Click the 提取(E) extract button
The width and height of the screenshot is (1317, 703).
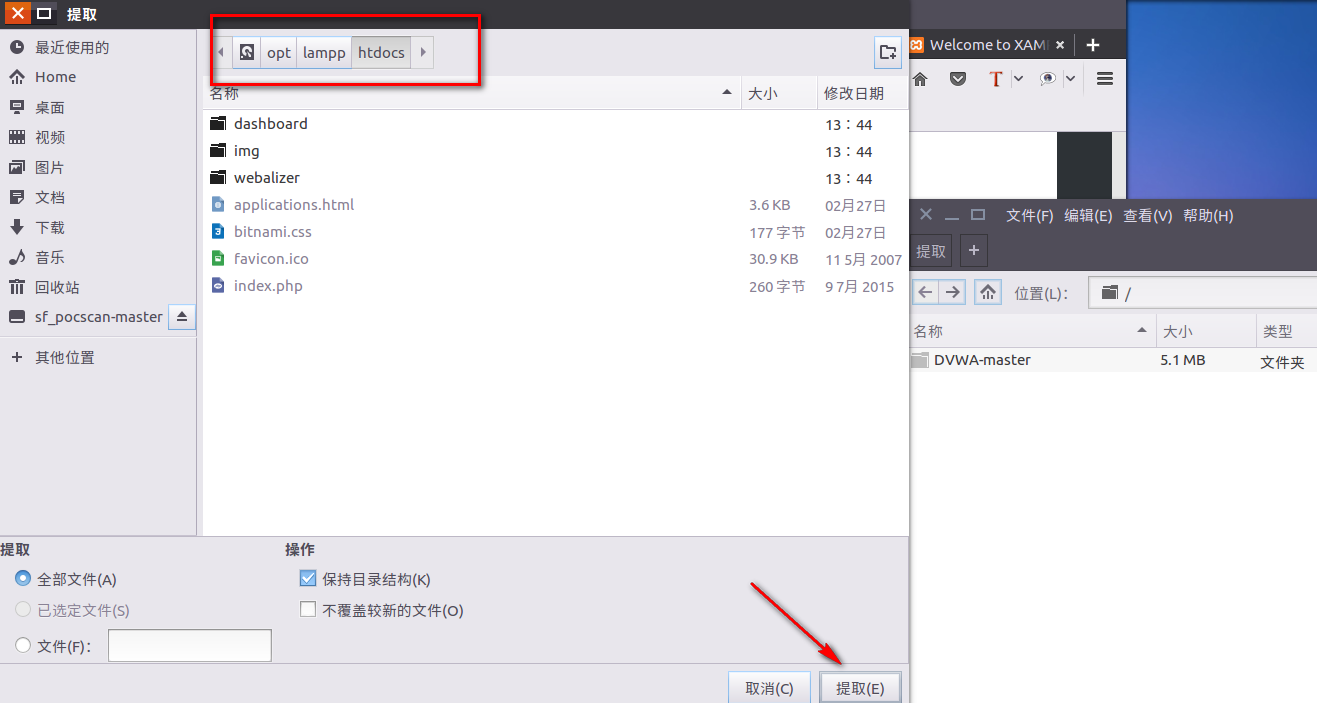tap(860, 688)
